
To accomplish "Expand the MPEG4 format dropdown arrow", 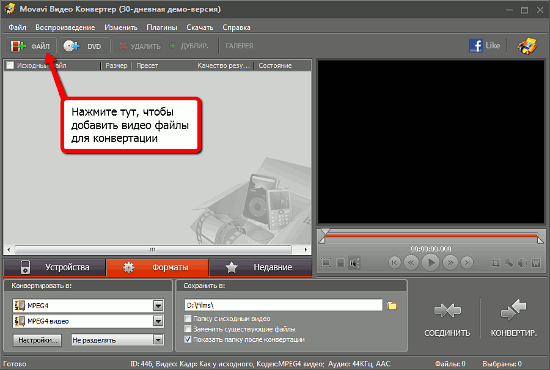I will pos(158,305).
